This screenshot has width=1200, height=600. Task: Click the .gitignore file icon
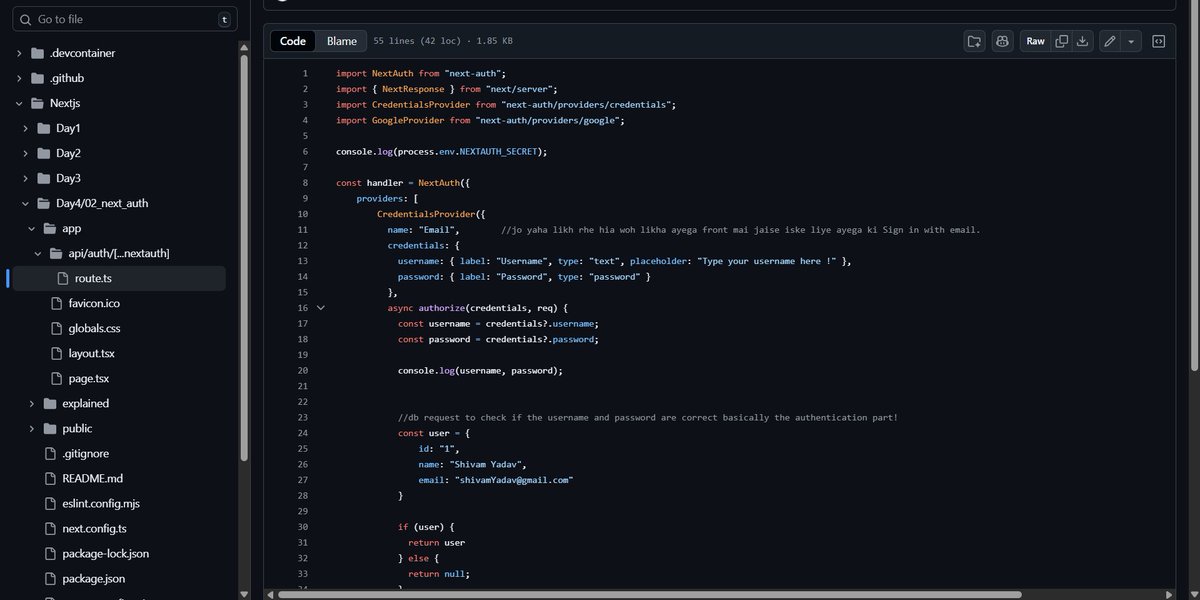click(x=52, y=453)
